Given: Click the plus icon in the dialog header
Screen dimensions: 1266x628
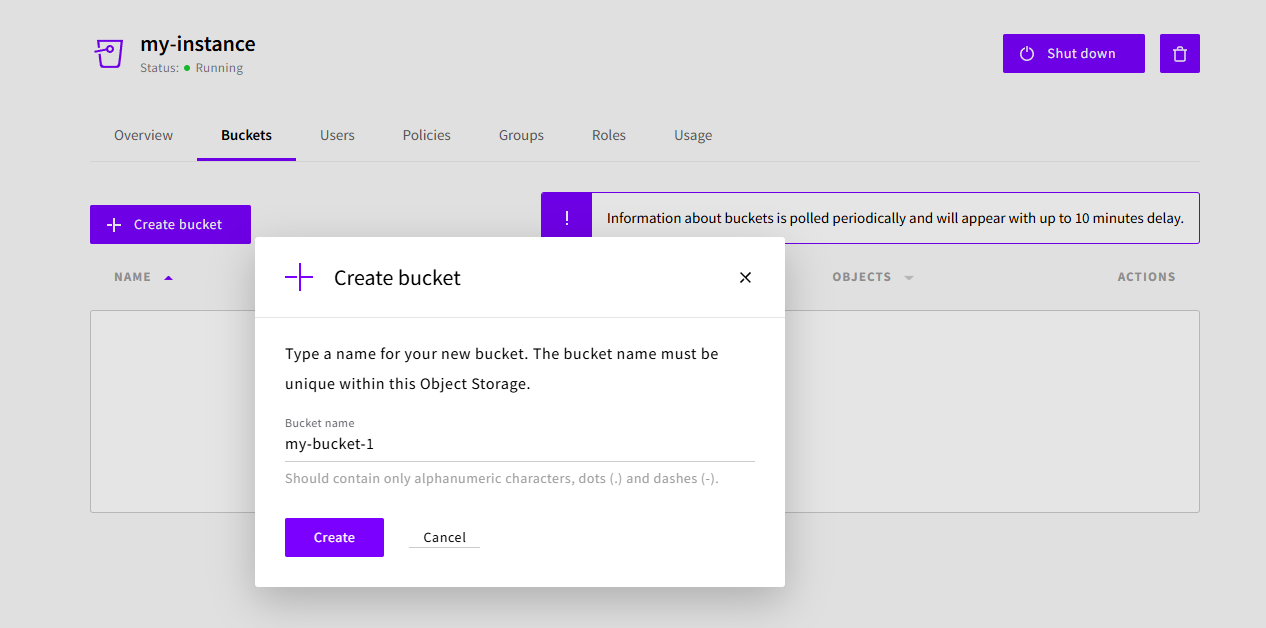Looking at the screenshot, I should pyautogui.click(x=298, y=277).
